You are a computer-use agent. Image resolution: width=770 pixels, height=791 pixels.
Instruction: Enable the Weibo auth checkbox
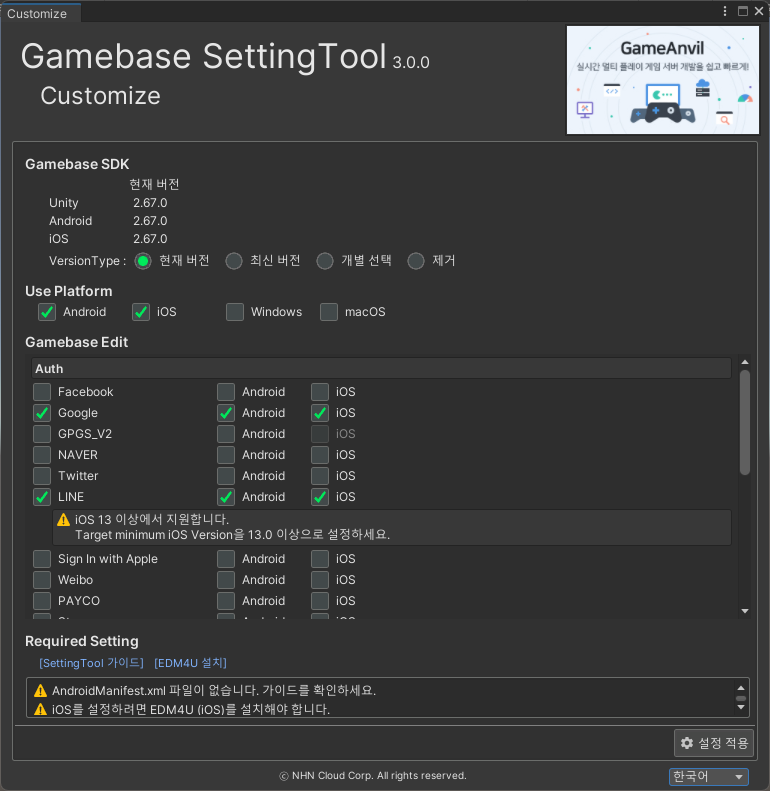click(x=42, y=580)
